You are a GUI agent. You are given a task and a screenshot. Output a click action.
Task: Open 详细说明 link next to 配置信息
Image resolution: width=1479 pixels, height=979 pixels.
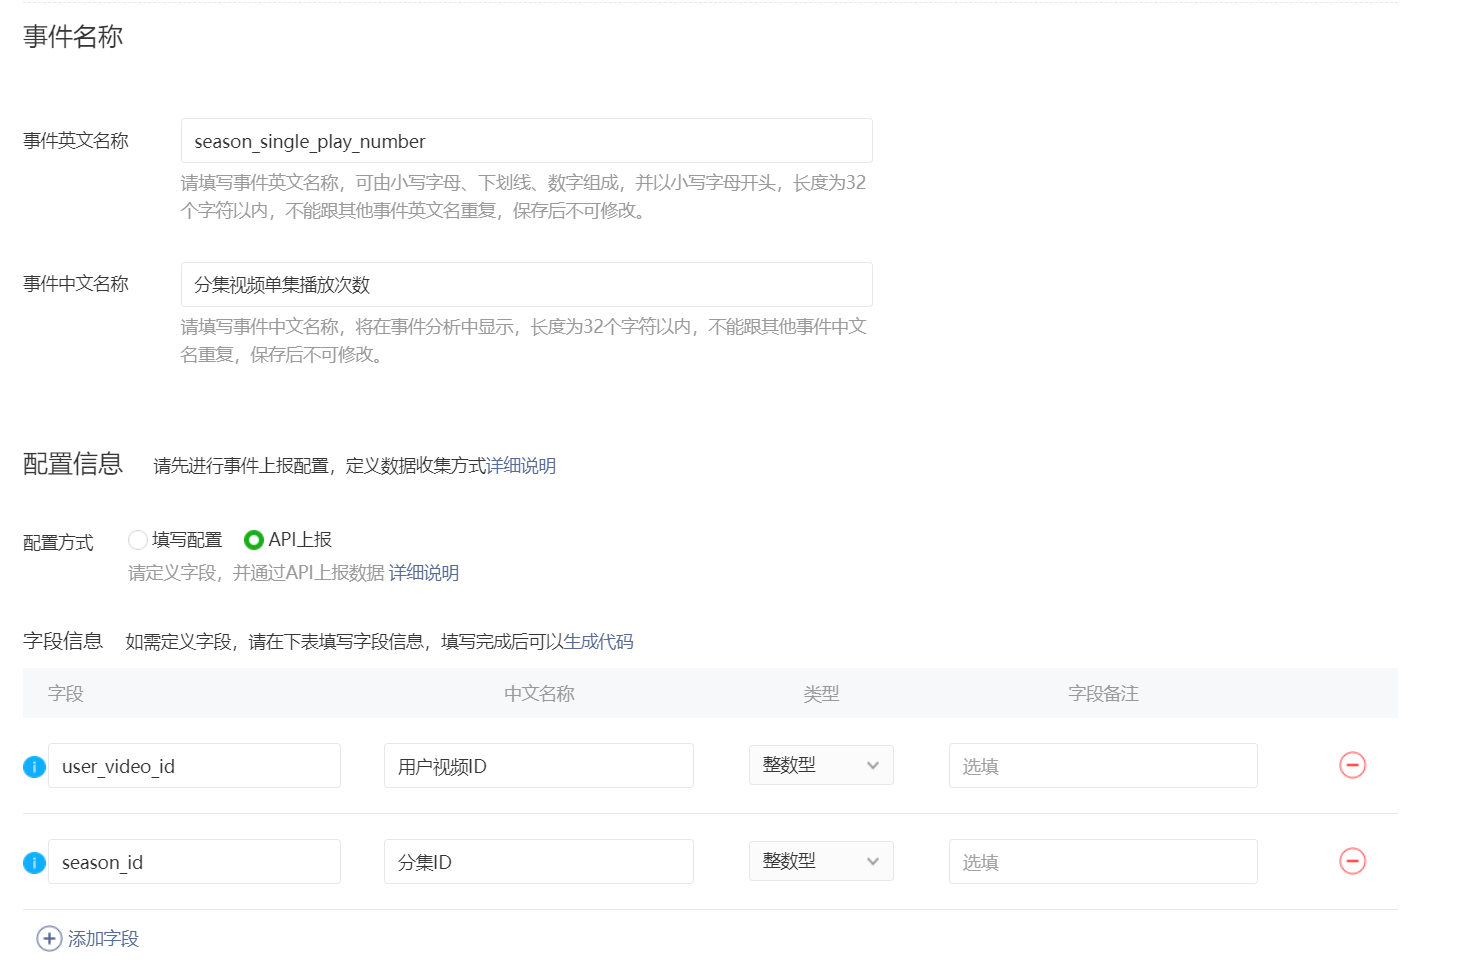[x=521, y=466]
